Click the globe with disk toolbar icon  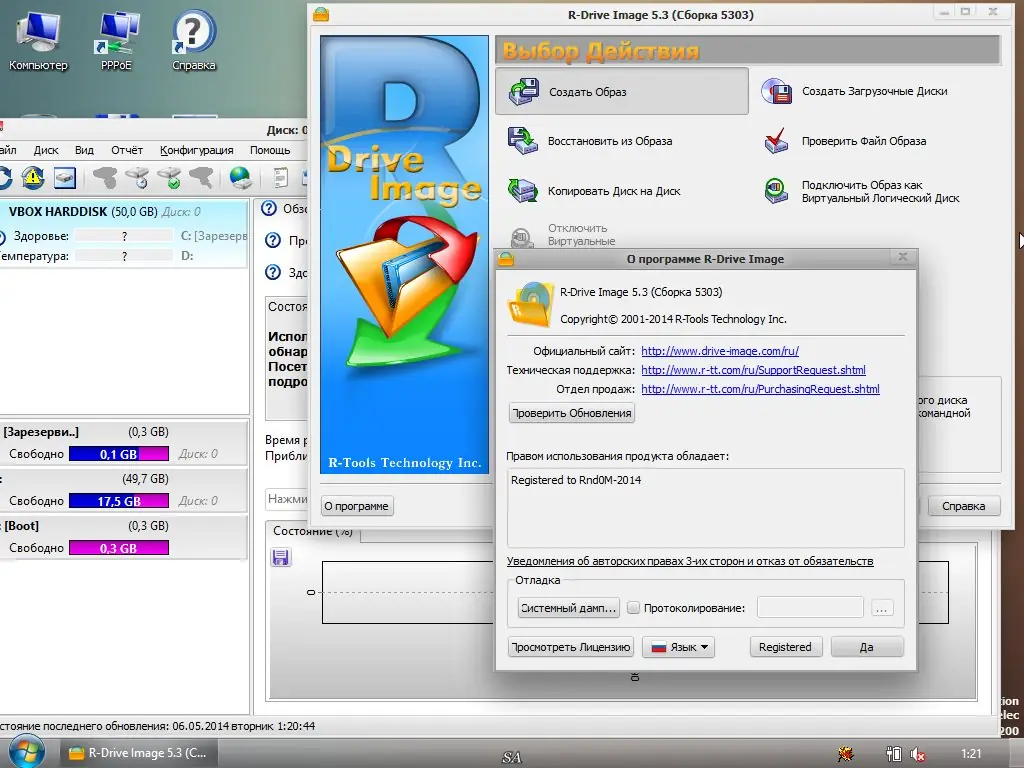(x=240, y=178)
